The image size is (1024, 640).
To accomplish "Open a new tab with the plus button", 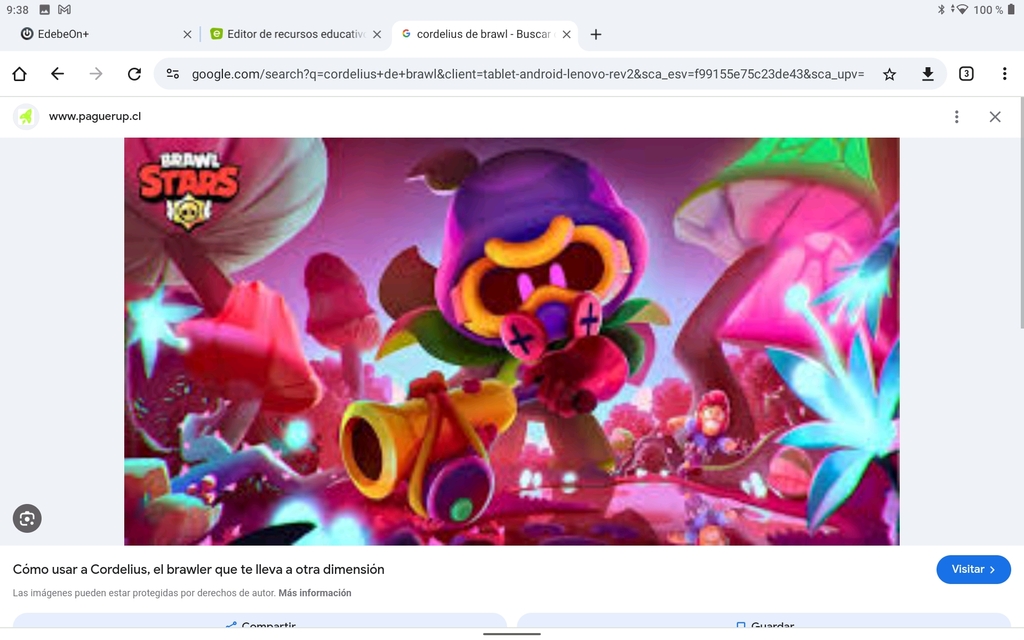I will [x=596, y=35].
